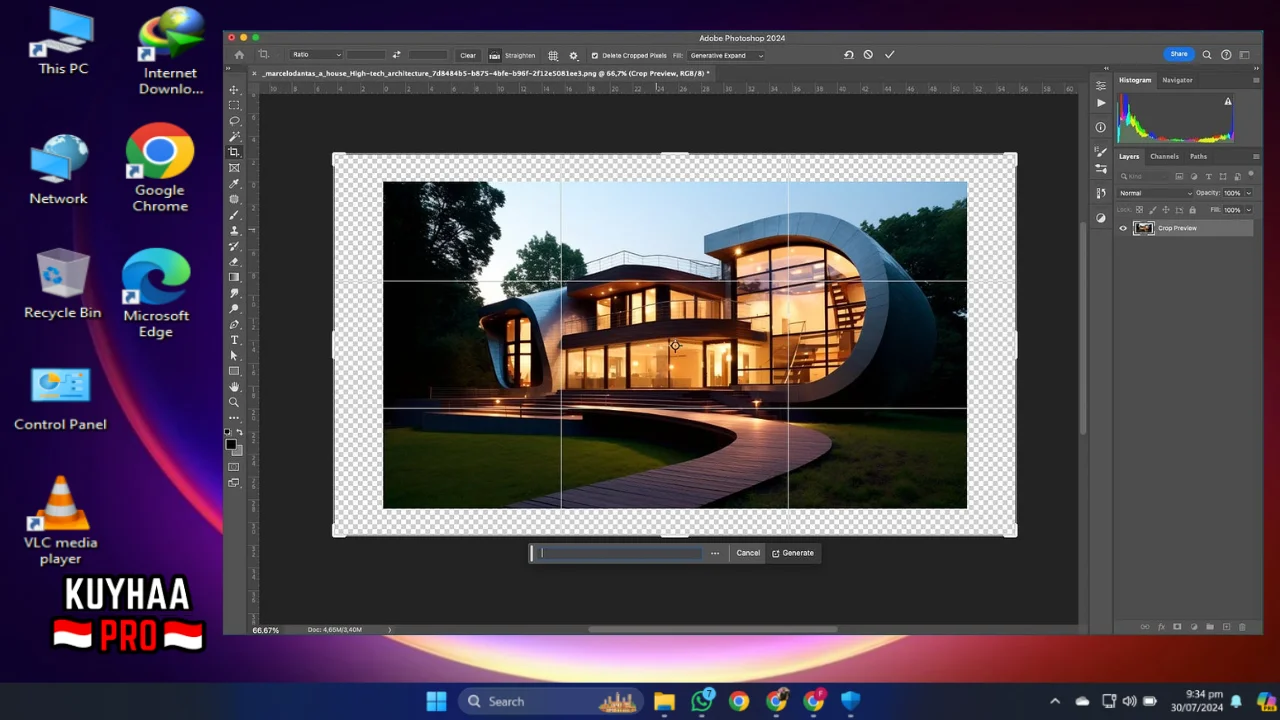The height and width of the screenshot is (720, 1280).
Task: Select the Layers tab
Action: (1129, 156)
